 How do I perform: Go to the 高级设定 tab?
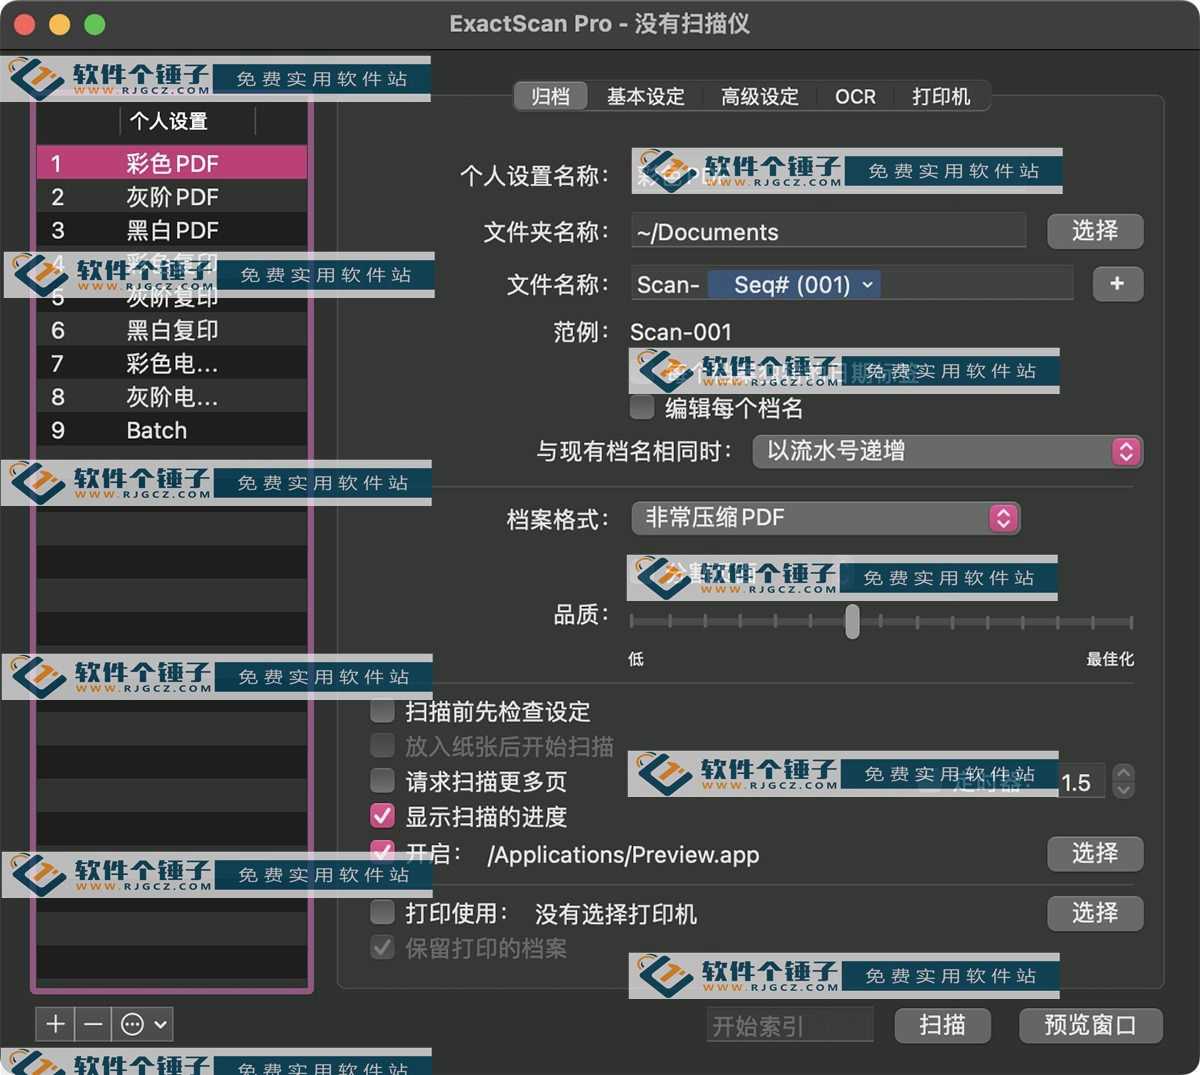pyautogui.click(x=760, y=96)
